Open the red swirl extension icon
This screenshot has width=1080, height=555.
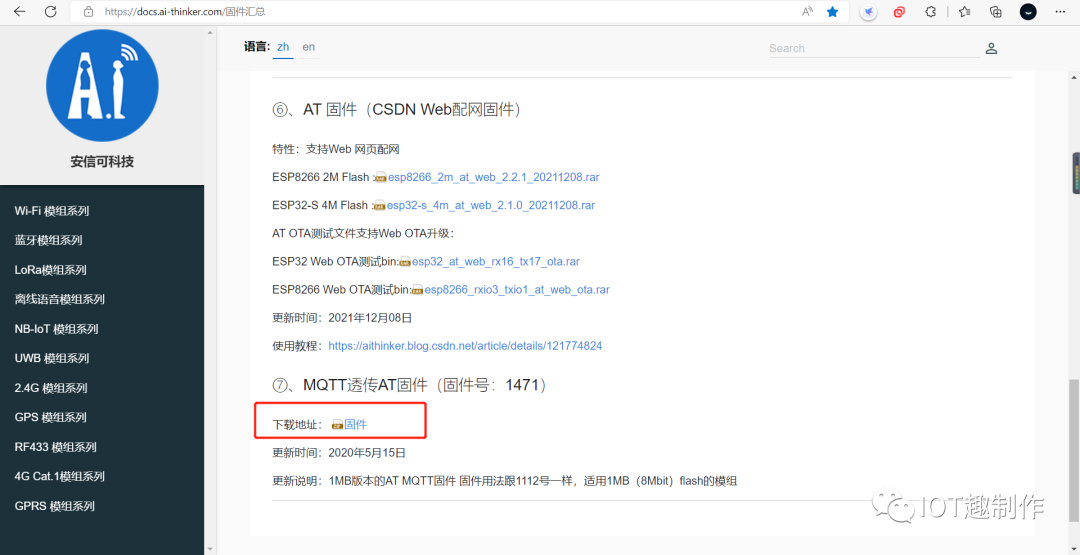coord(899,12)
